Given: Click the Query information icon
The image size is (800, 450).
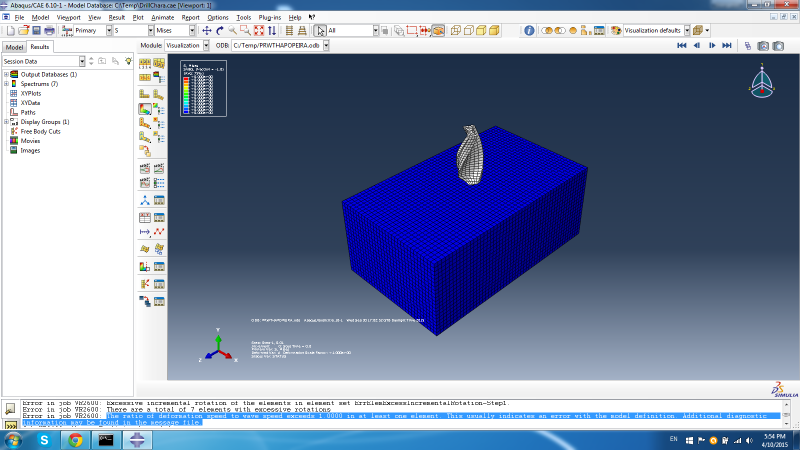Looking at the screenshot, I should 529,31.
